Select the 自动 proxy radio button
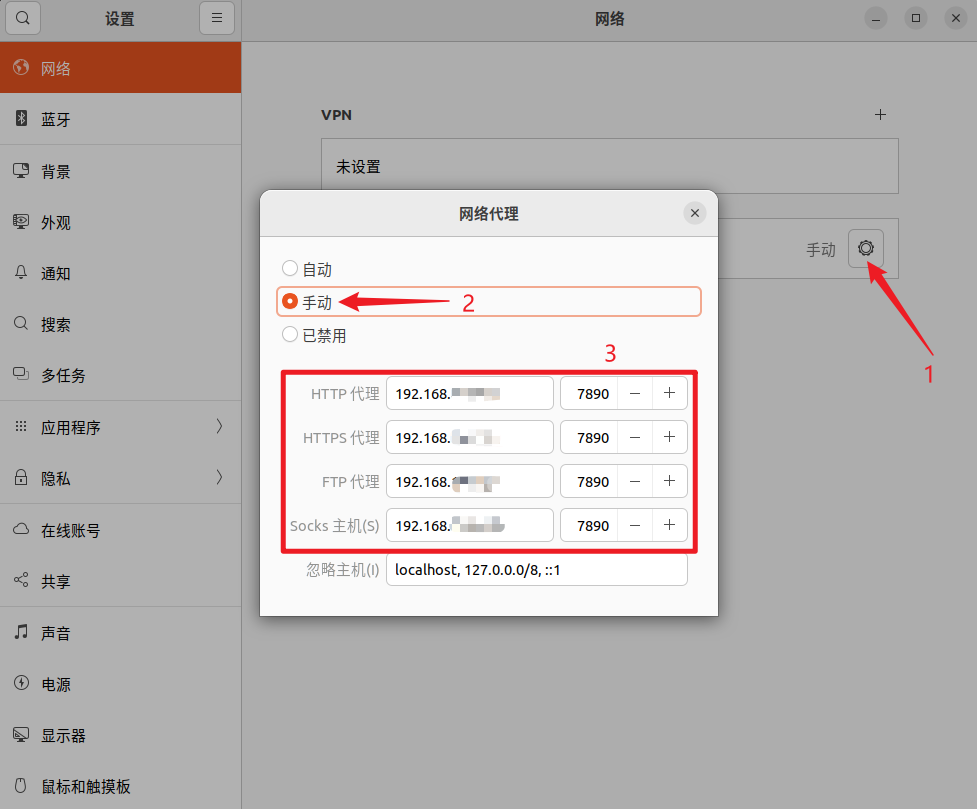The image size is (977, 809). click(x=290, y=269)
